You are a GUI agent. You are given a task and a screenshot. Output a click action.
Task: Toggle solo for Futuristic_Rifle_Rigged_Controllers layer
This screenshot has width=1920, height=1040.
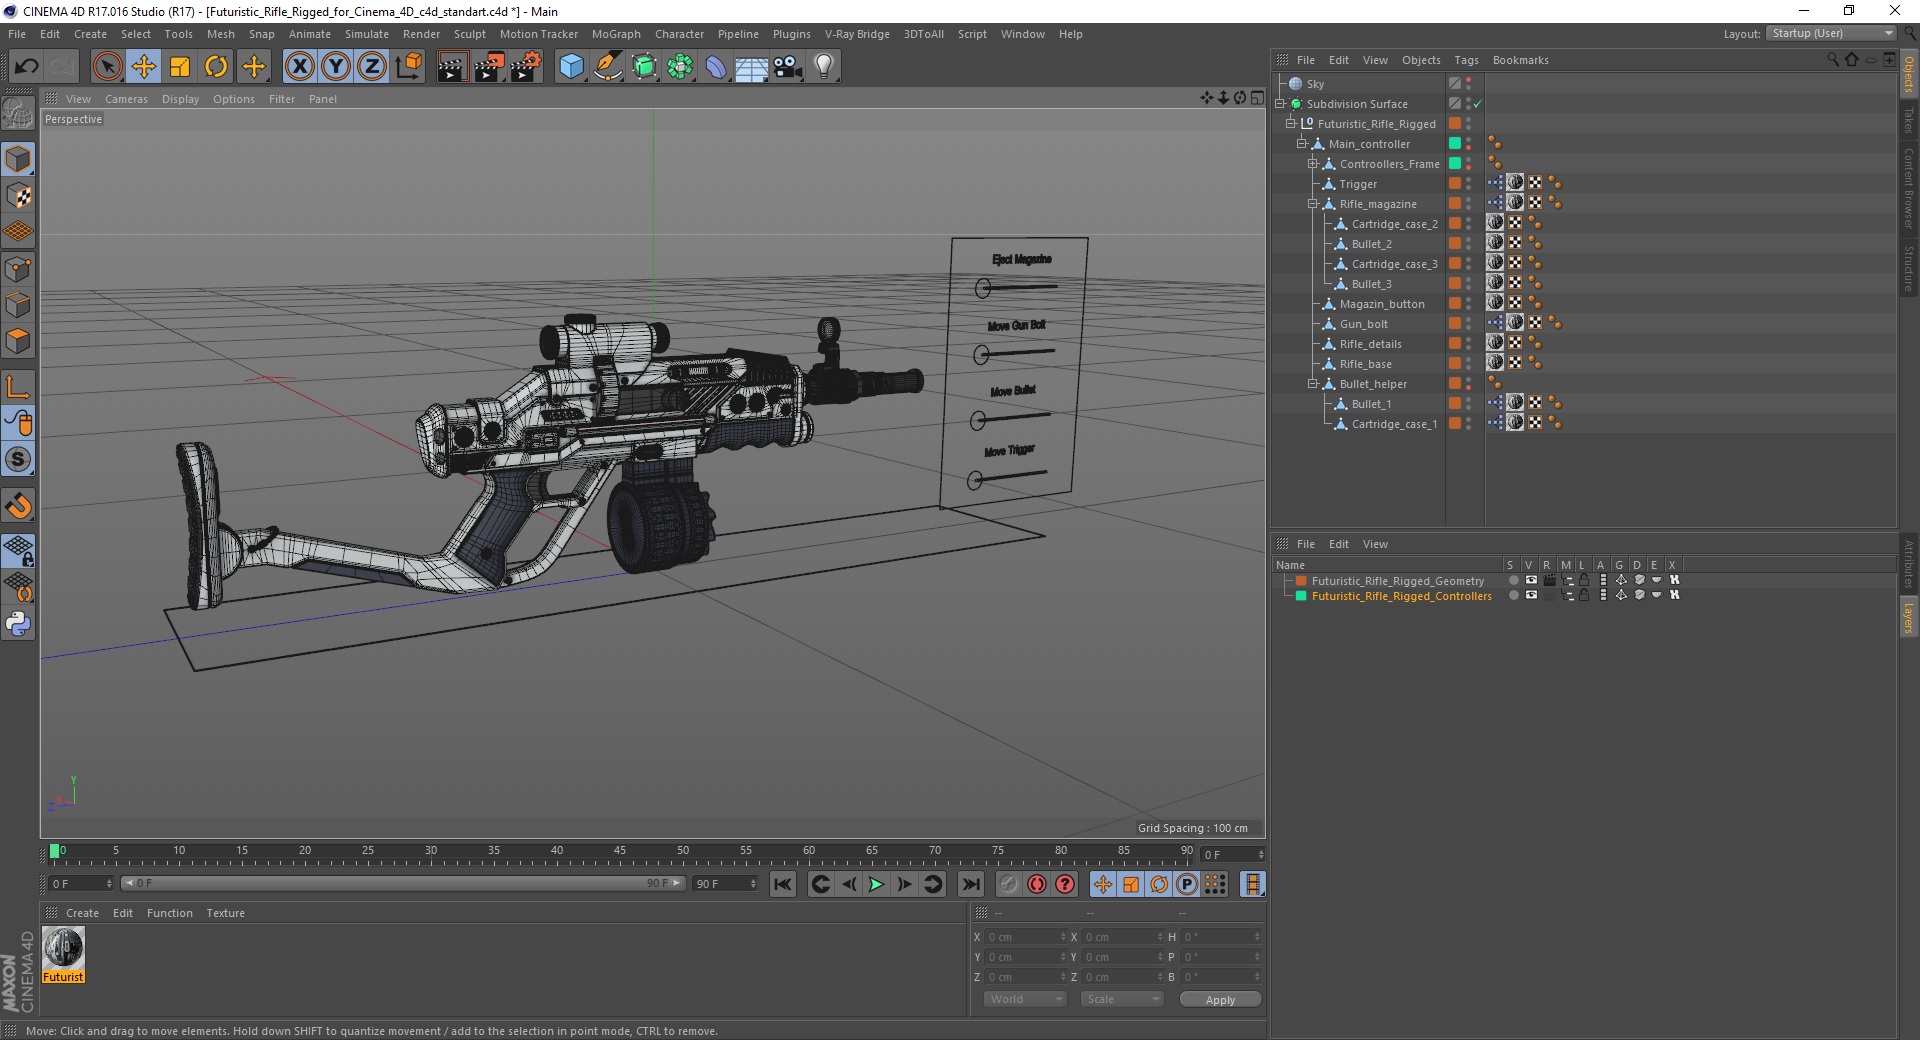[x=1513, y=595]
